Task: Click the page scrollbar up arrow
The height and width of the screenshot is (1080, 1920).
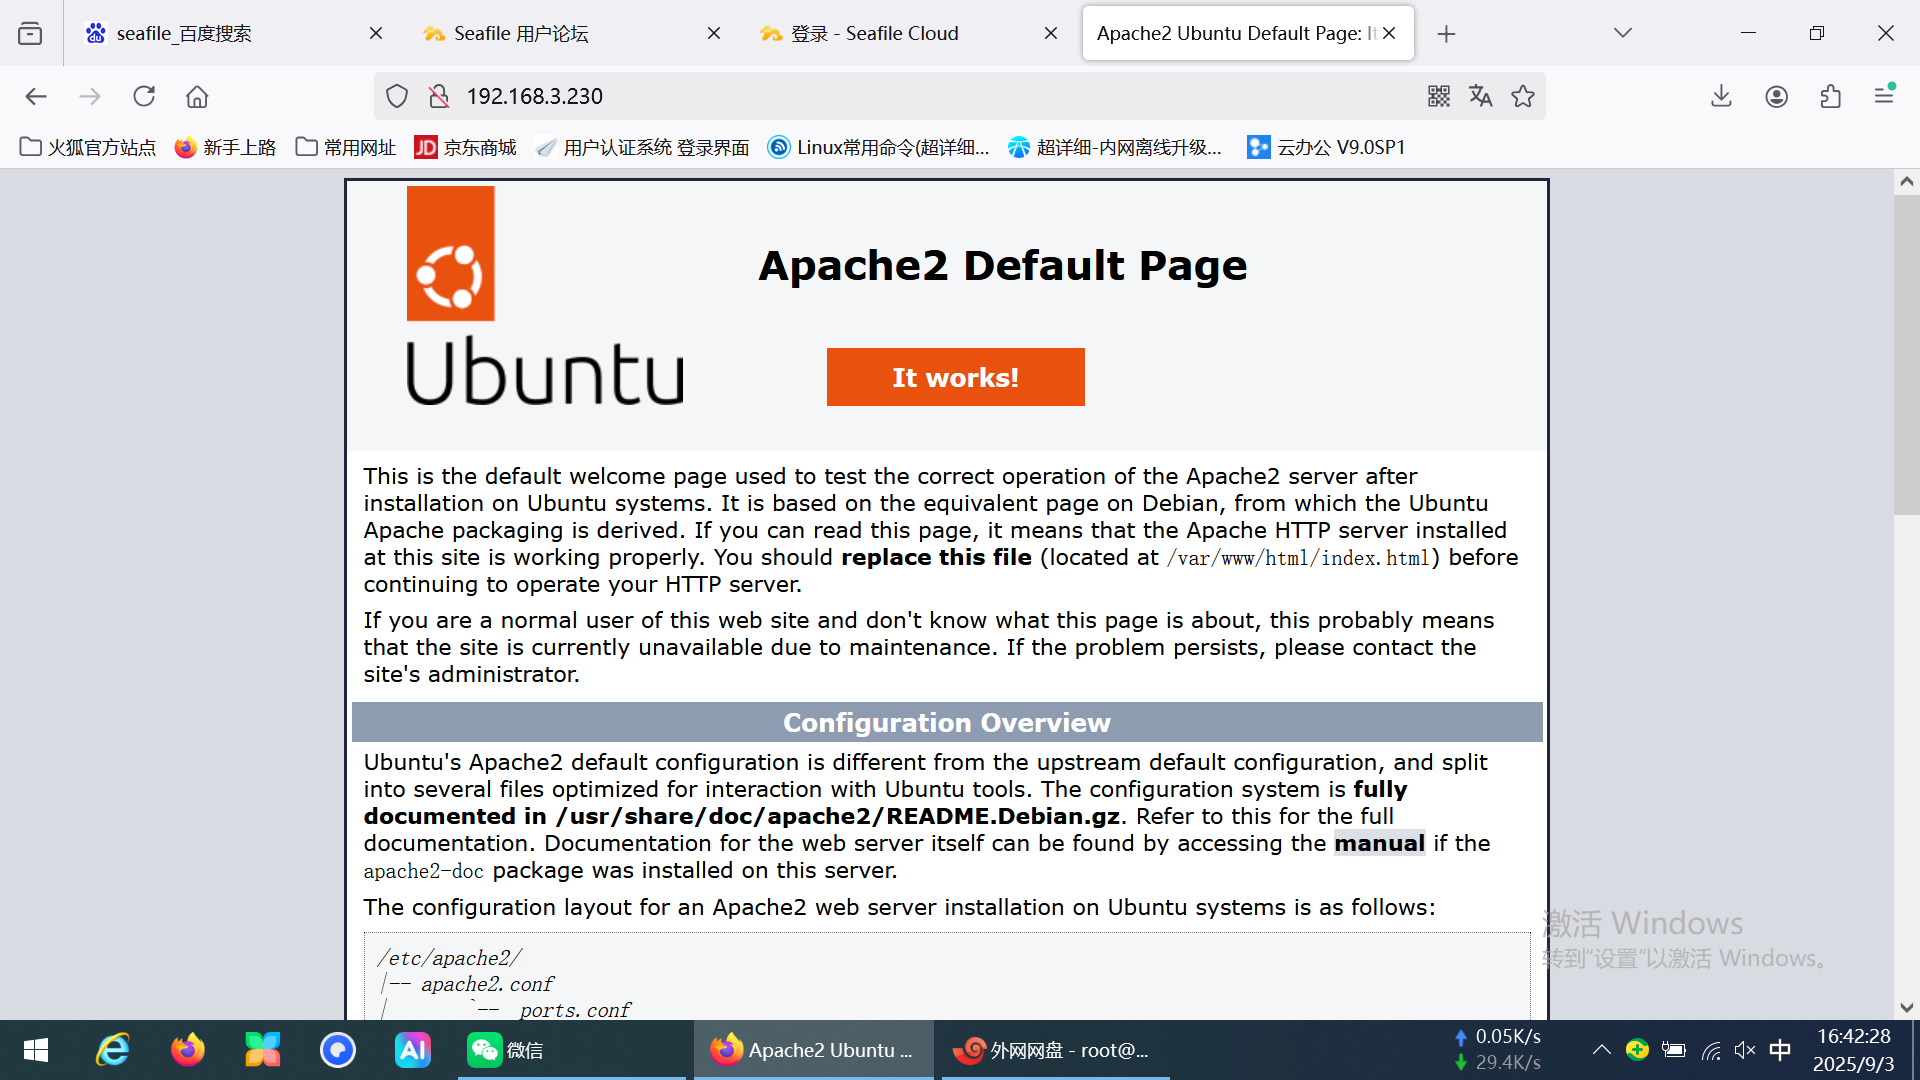Action: [1906, 182]
